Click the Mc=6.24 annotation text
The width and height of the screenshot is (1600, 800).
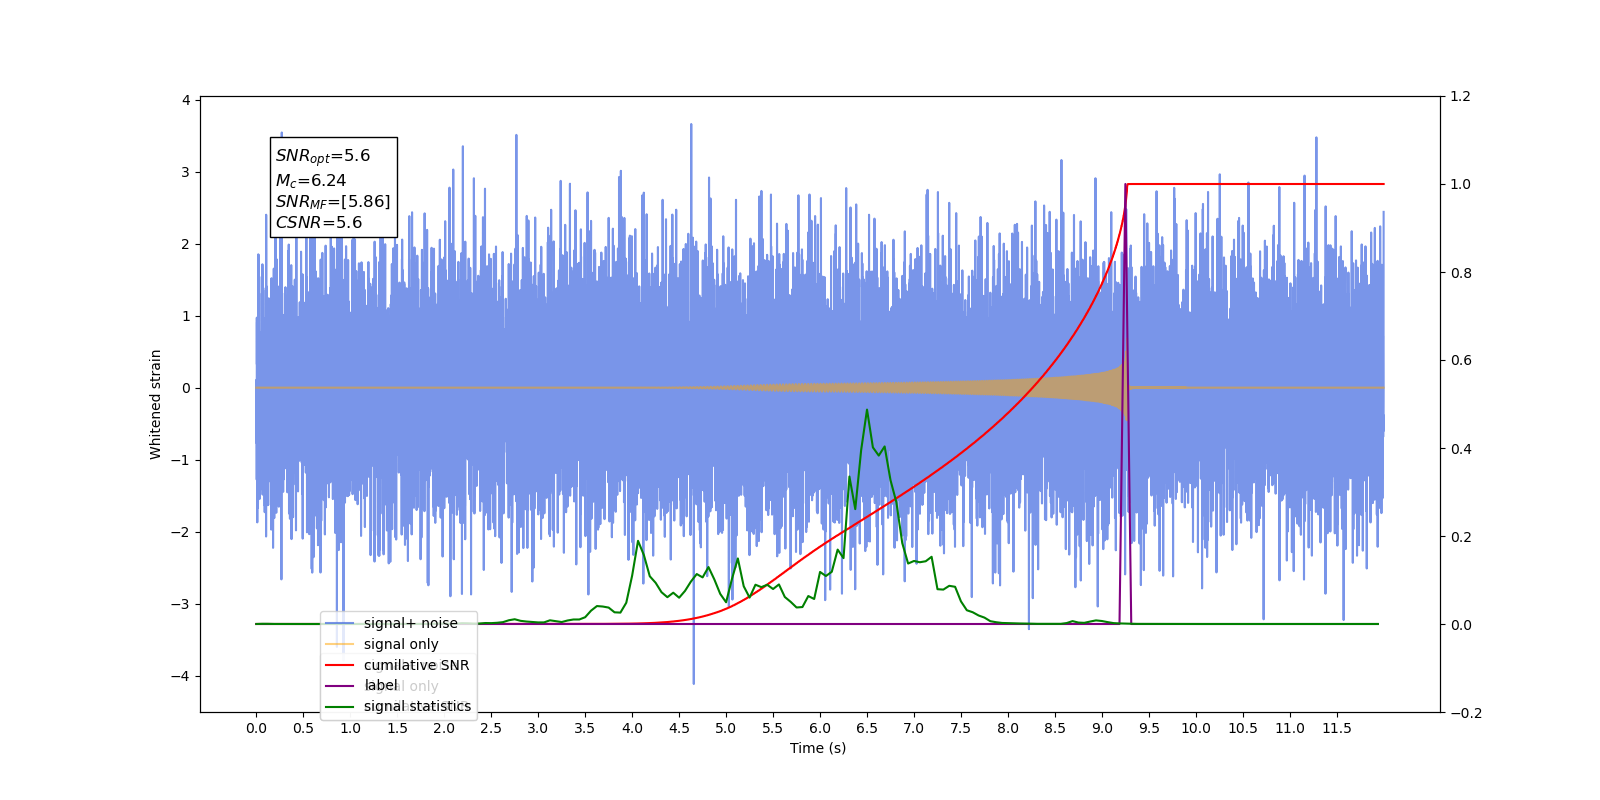311,180
